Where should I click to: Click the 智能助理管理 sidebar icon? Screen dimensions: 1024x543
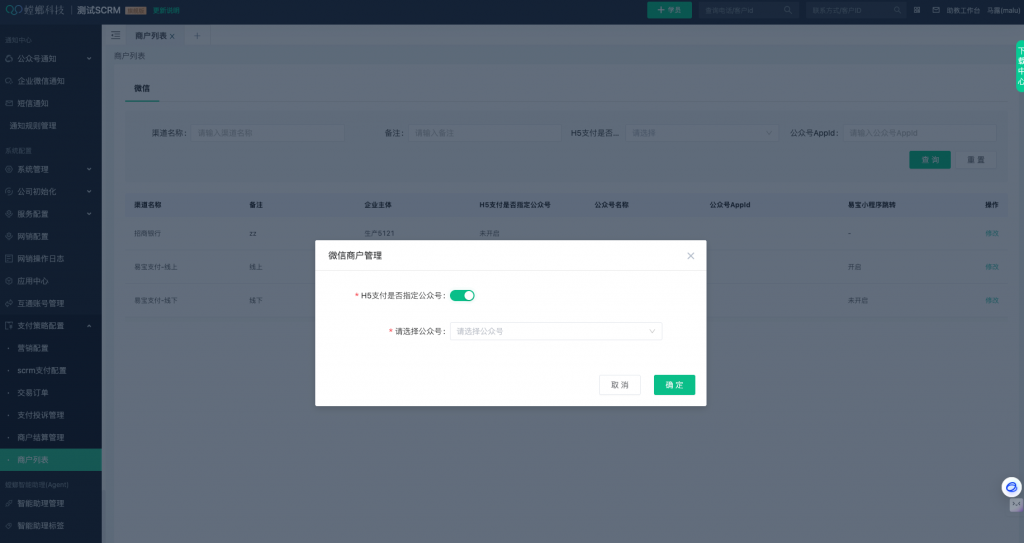pyautogui.click(x=9, y=503)
